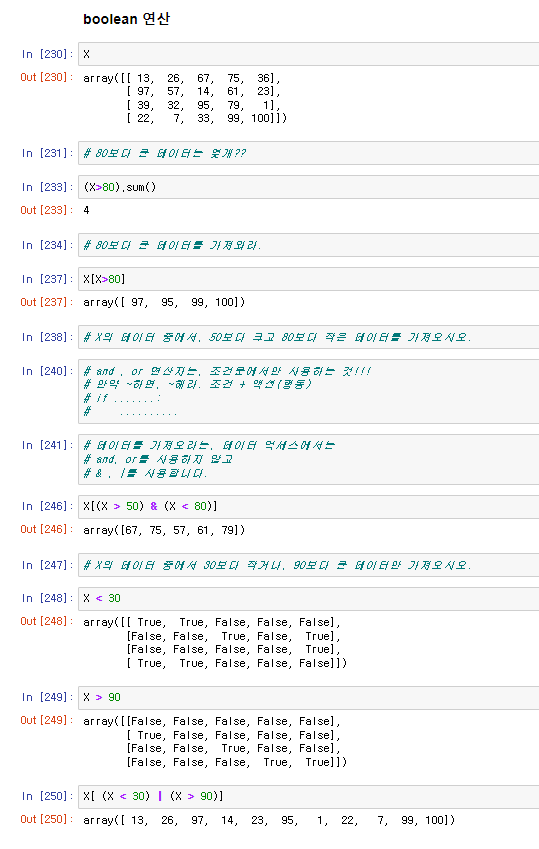Click the cell with (X>80).sum()
Viewport: 539px width, 849px height.
click(x=308, y=187)
